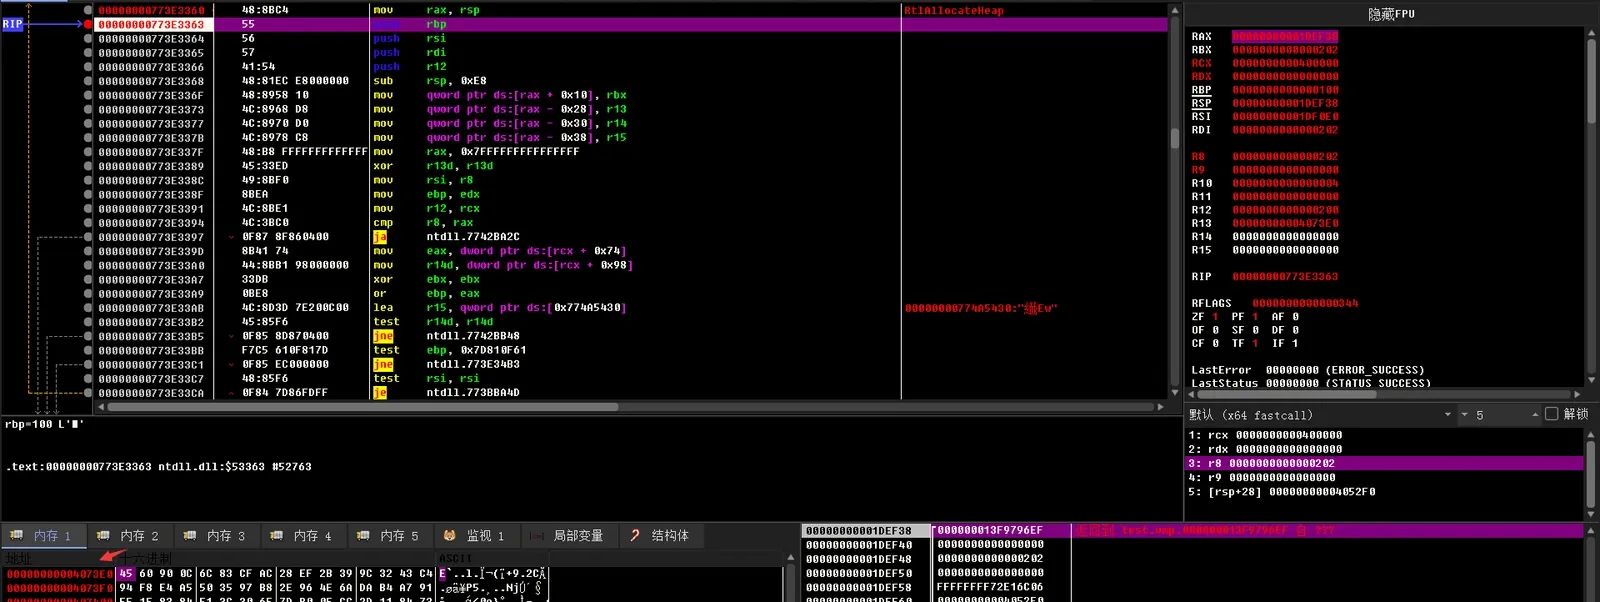Click register panel scrollbar up arrow
Viewport: 1600px width, 602px height.
pos(1591,34)
